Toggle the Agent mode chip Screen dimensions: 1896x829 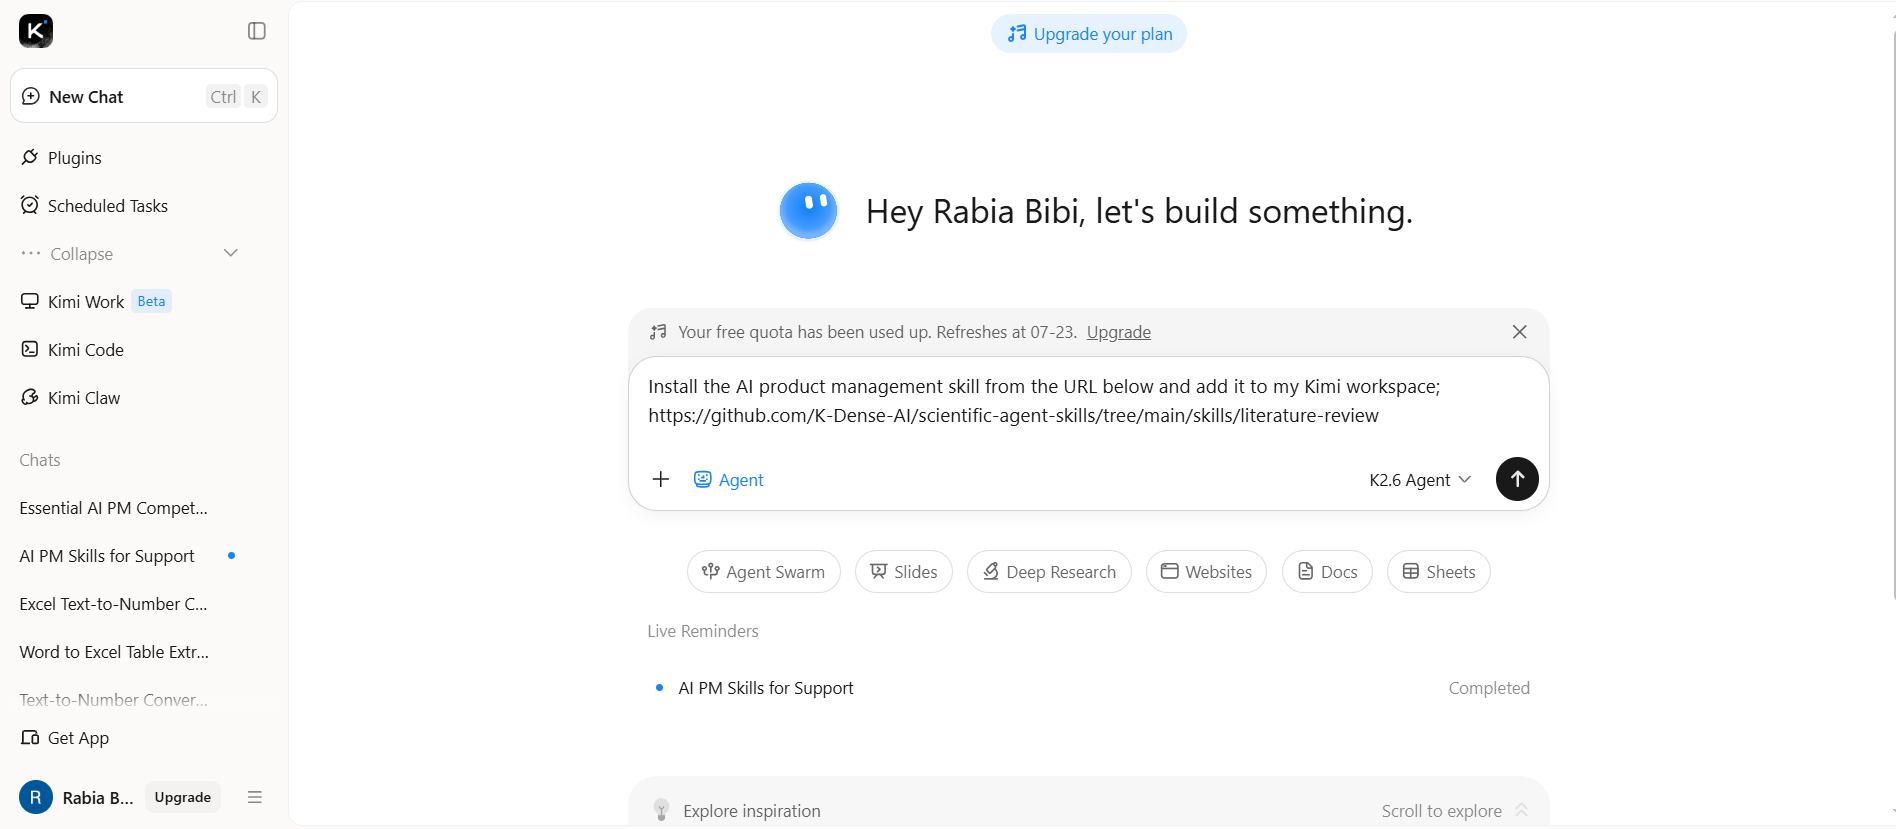[729, 480]
